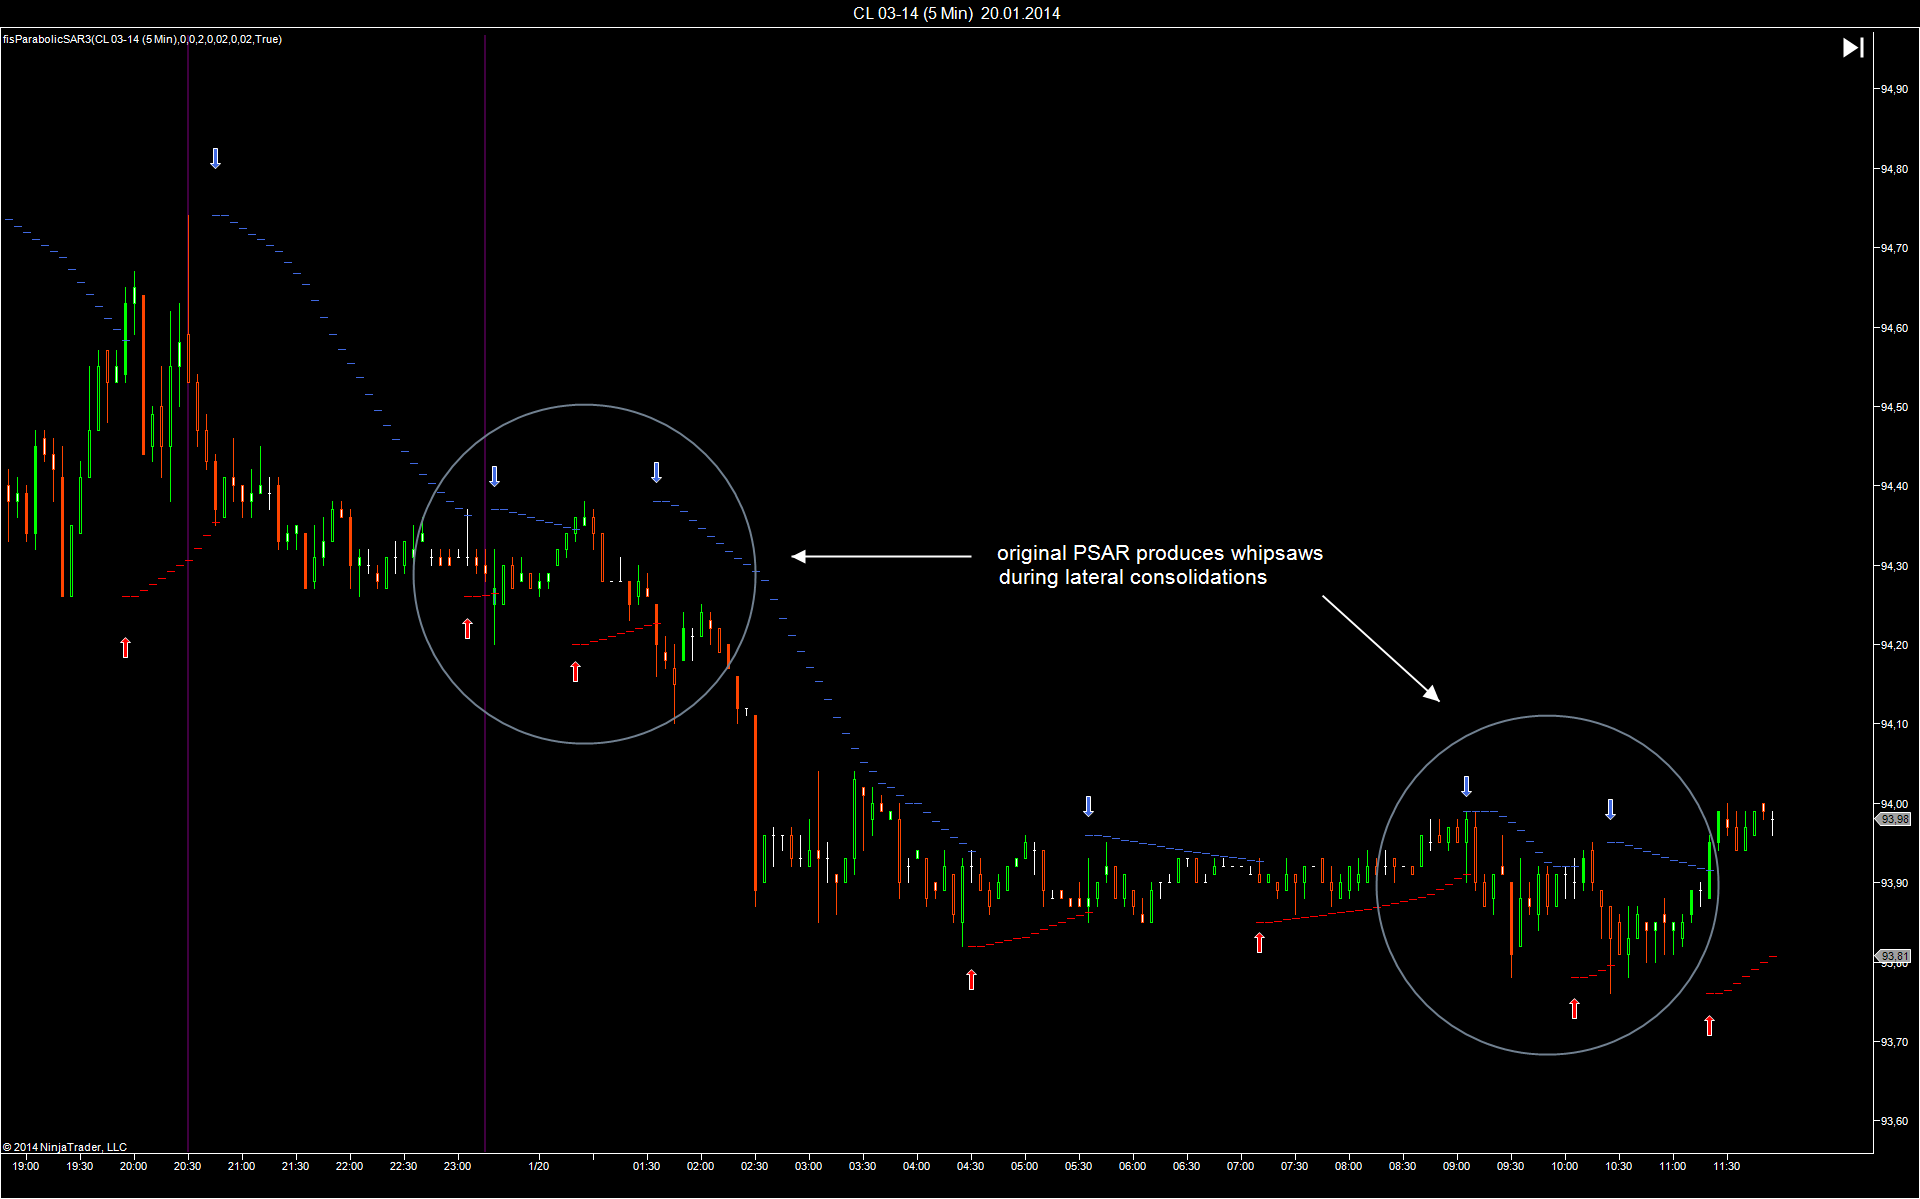Image resolution: width=1920 pixels, height=1199 pixels.
Task: Click the 94,90 label on the price axis
Action: pyautogui.click(x=1893, y=89)
